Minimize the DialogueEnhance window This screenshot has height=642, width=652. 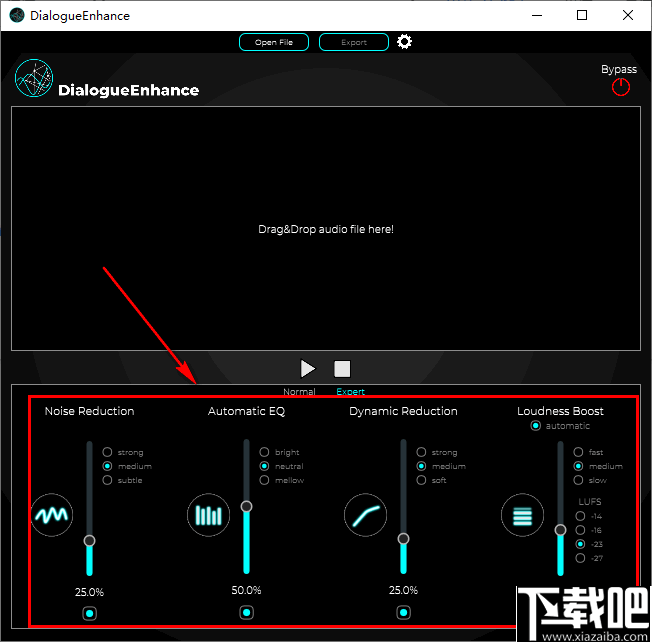537,15
